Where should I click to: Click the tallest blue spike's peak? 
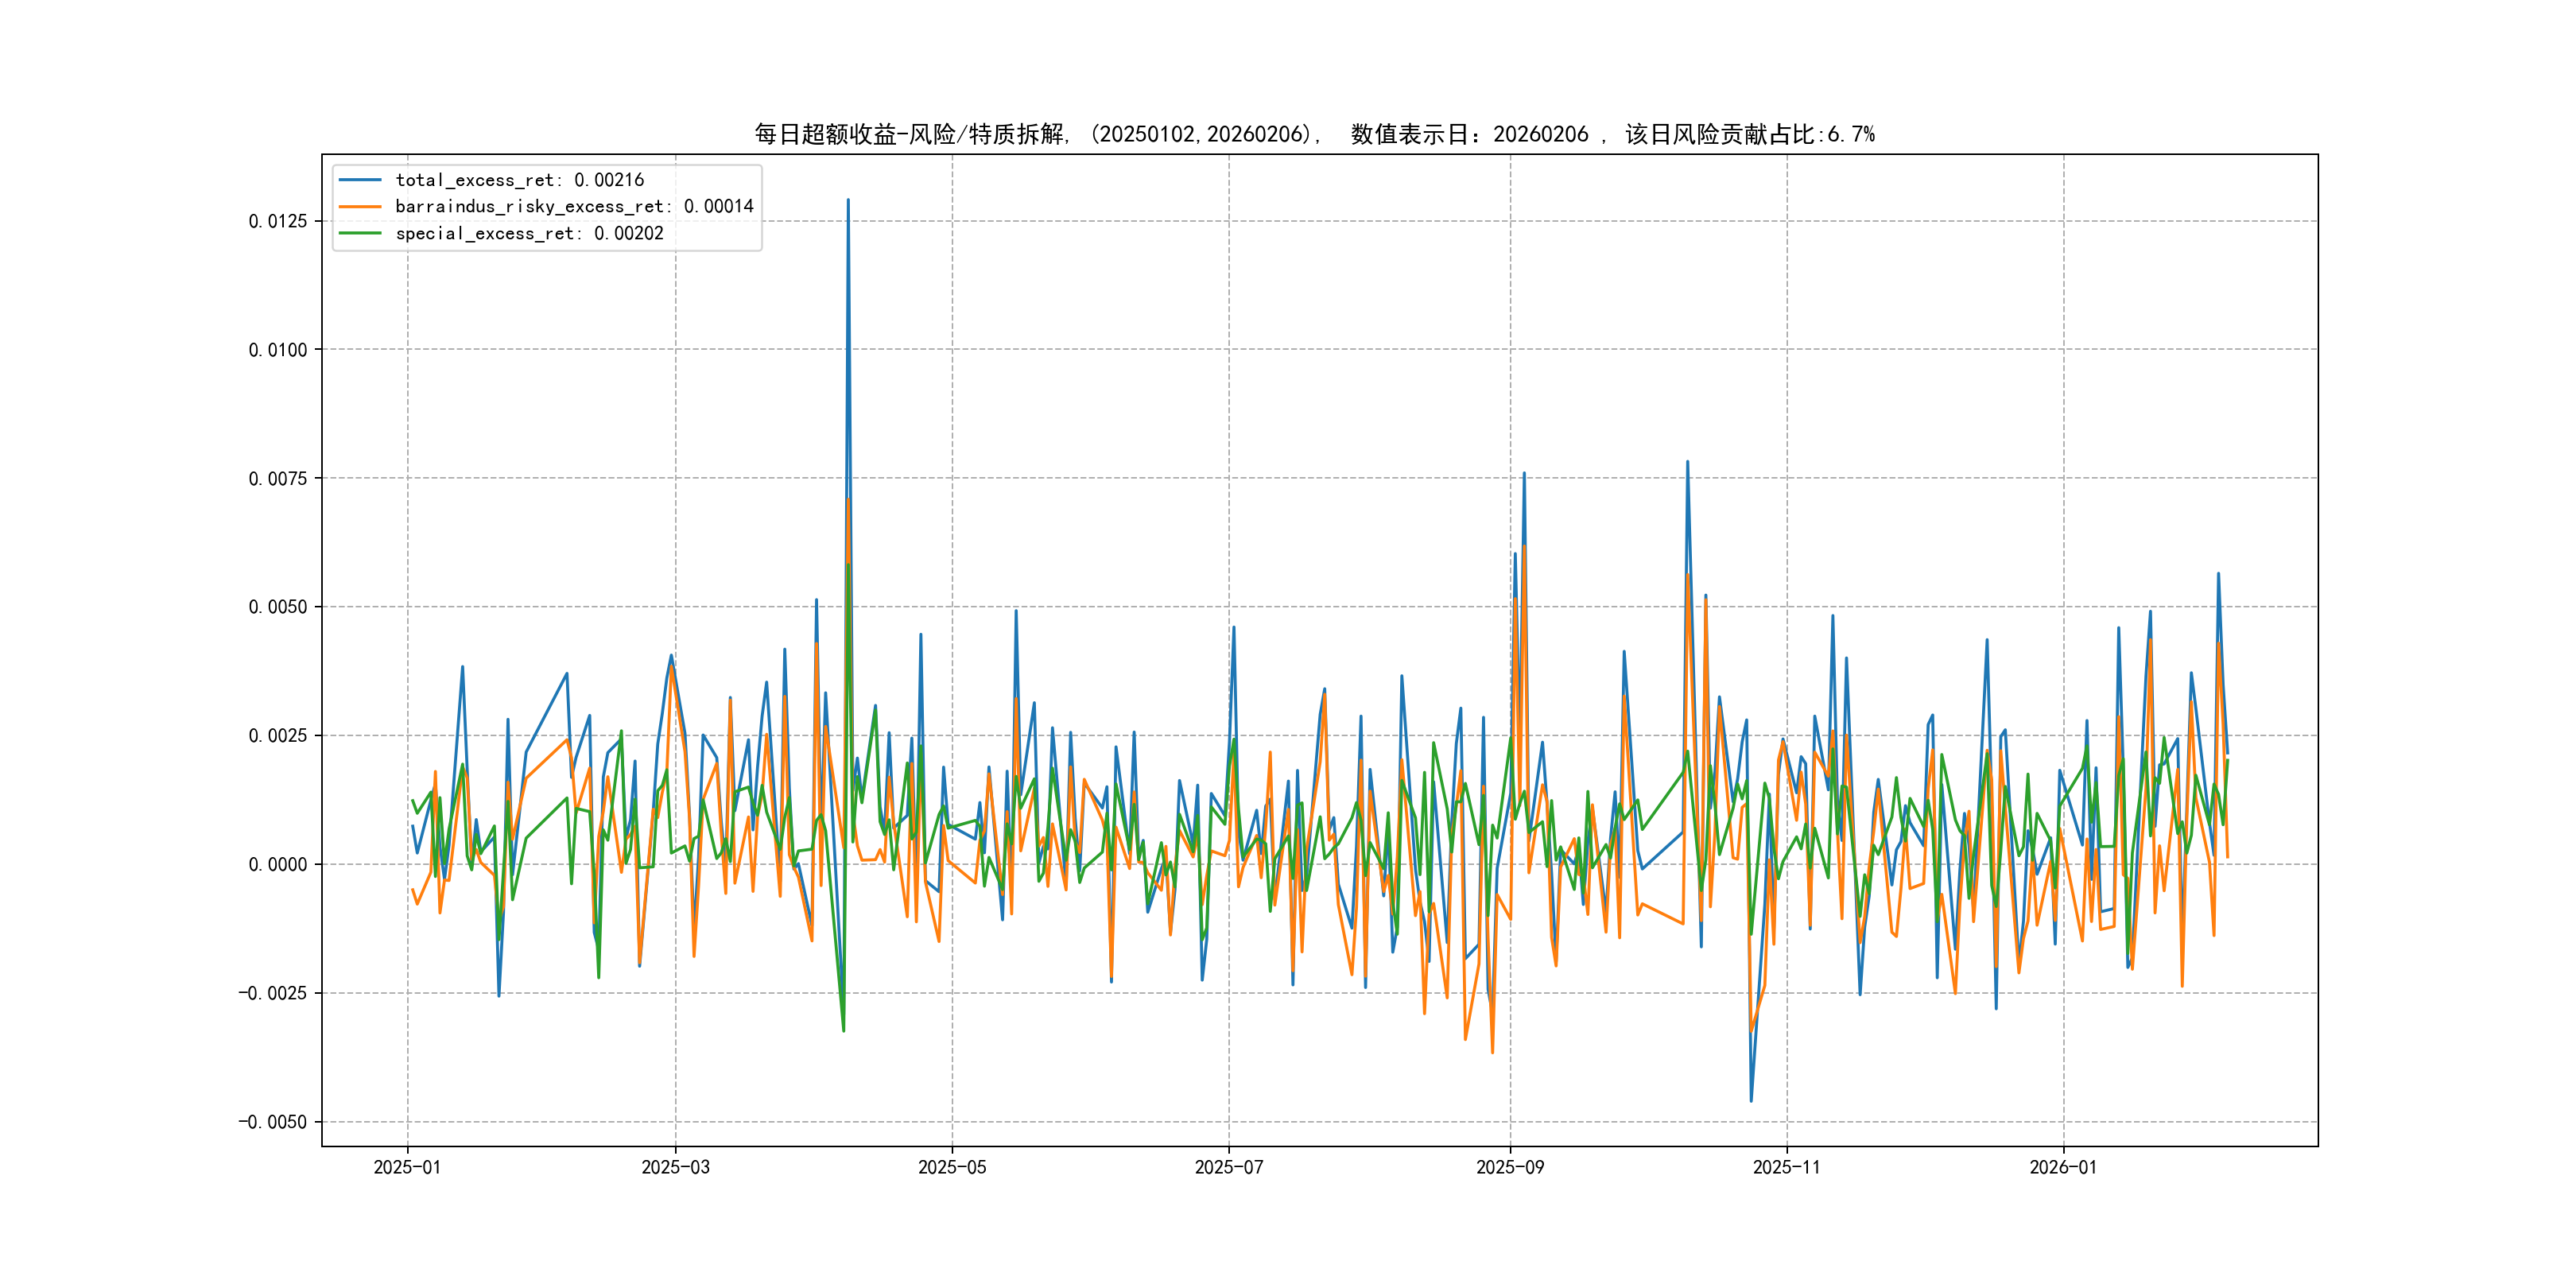coord(848,200)
